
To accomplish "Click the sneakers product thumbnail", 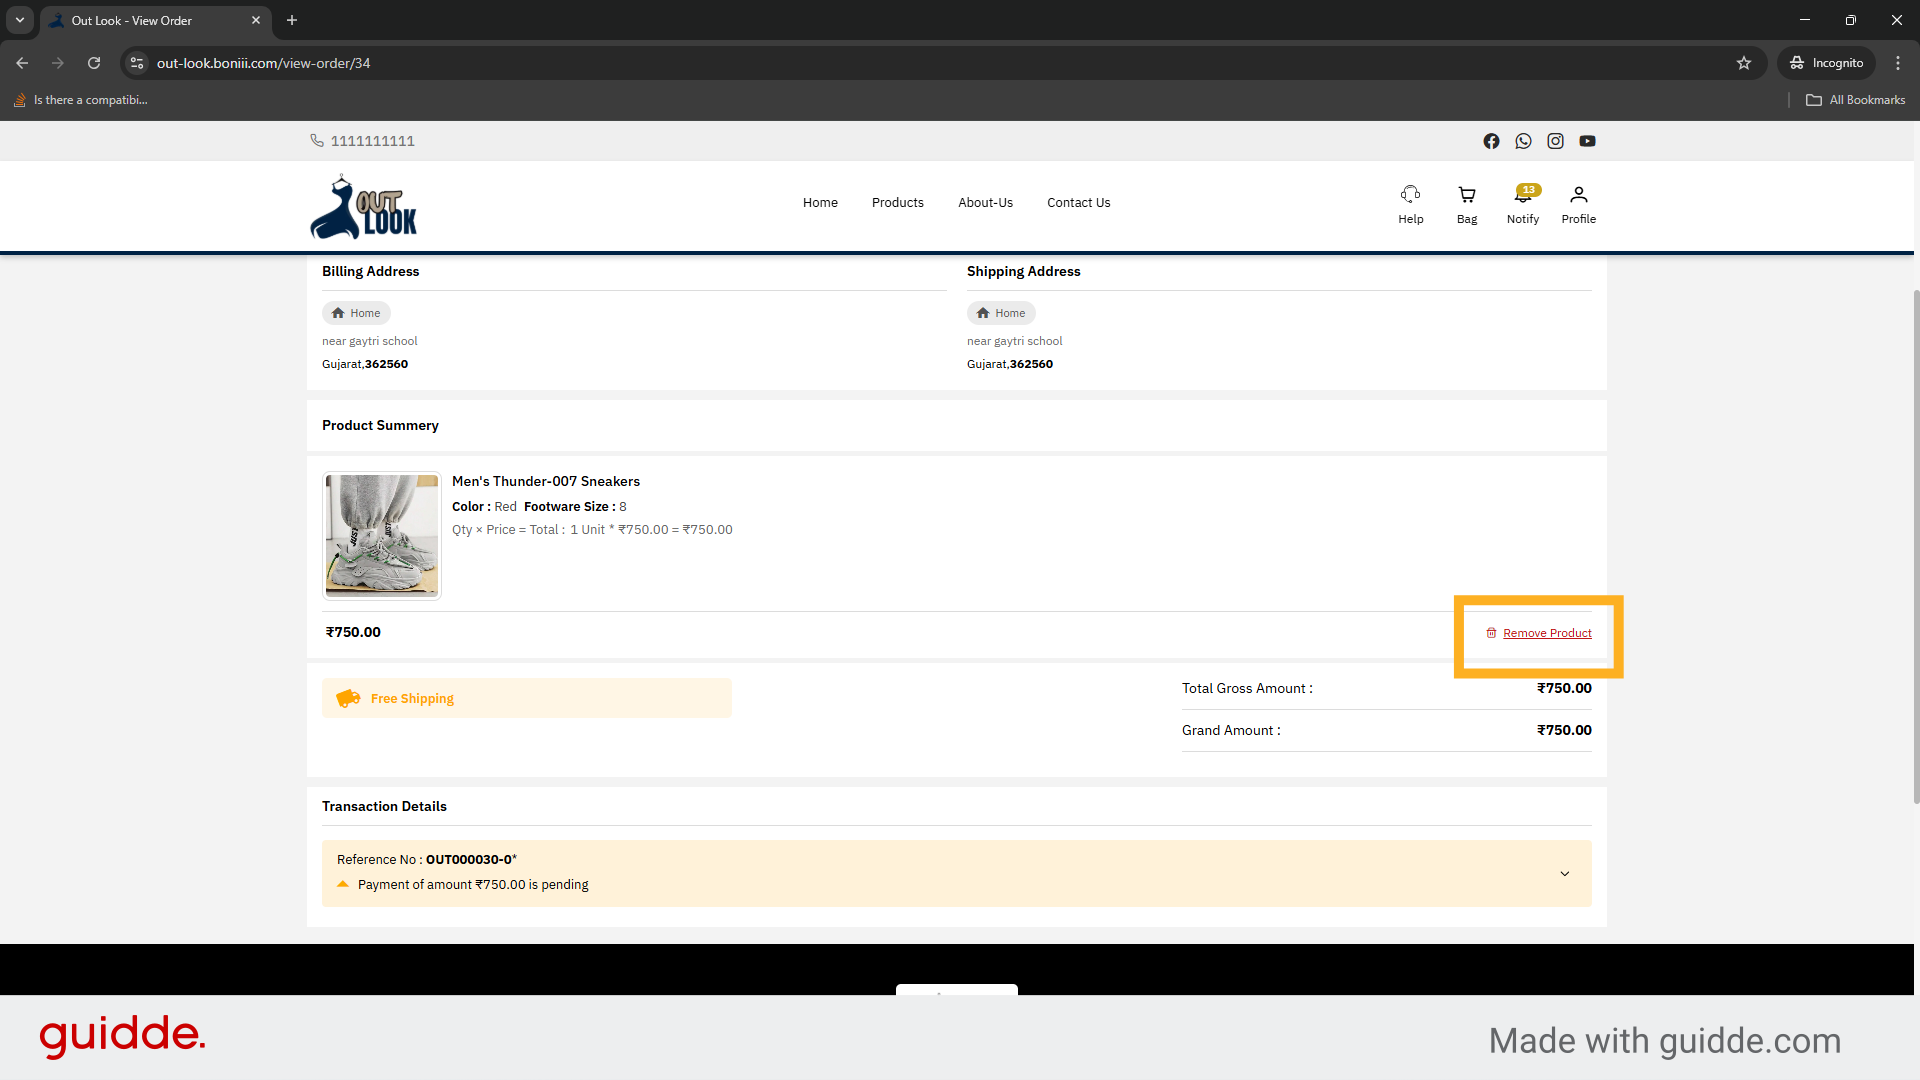I will [381, 536].
